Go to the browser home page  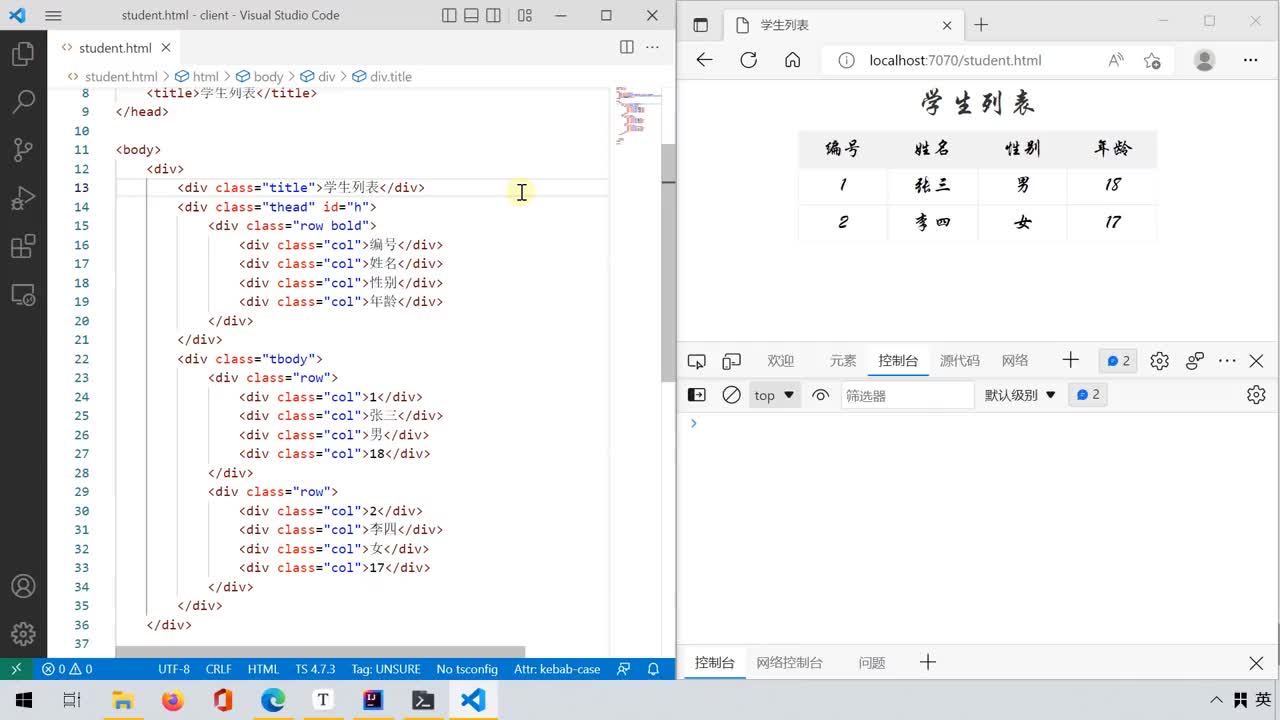pos(792,60)
